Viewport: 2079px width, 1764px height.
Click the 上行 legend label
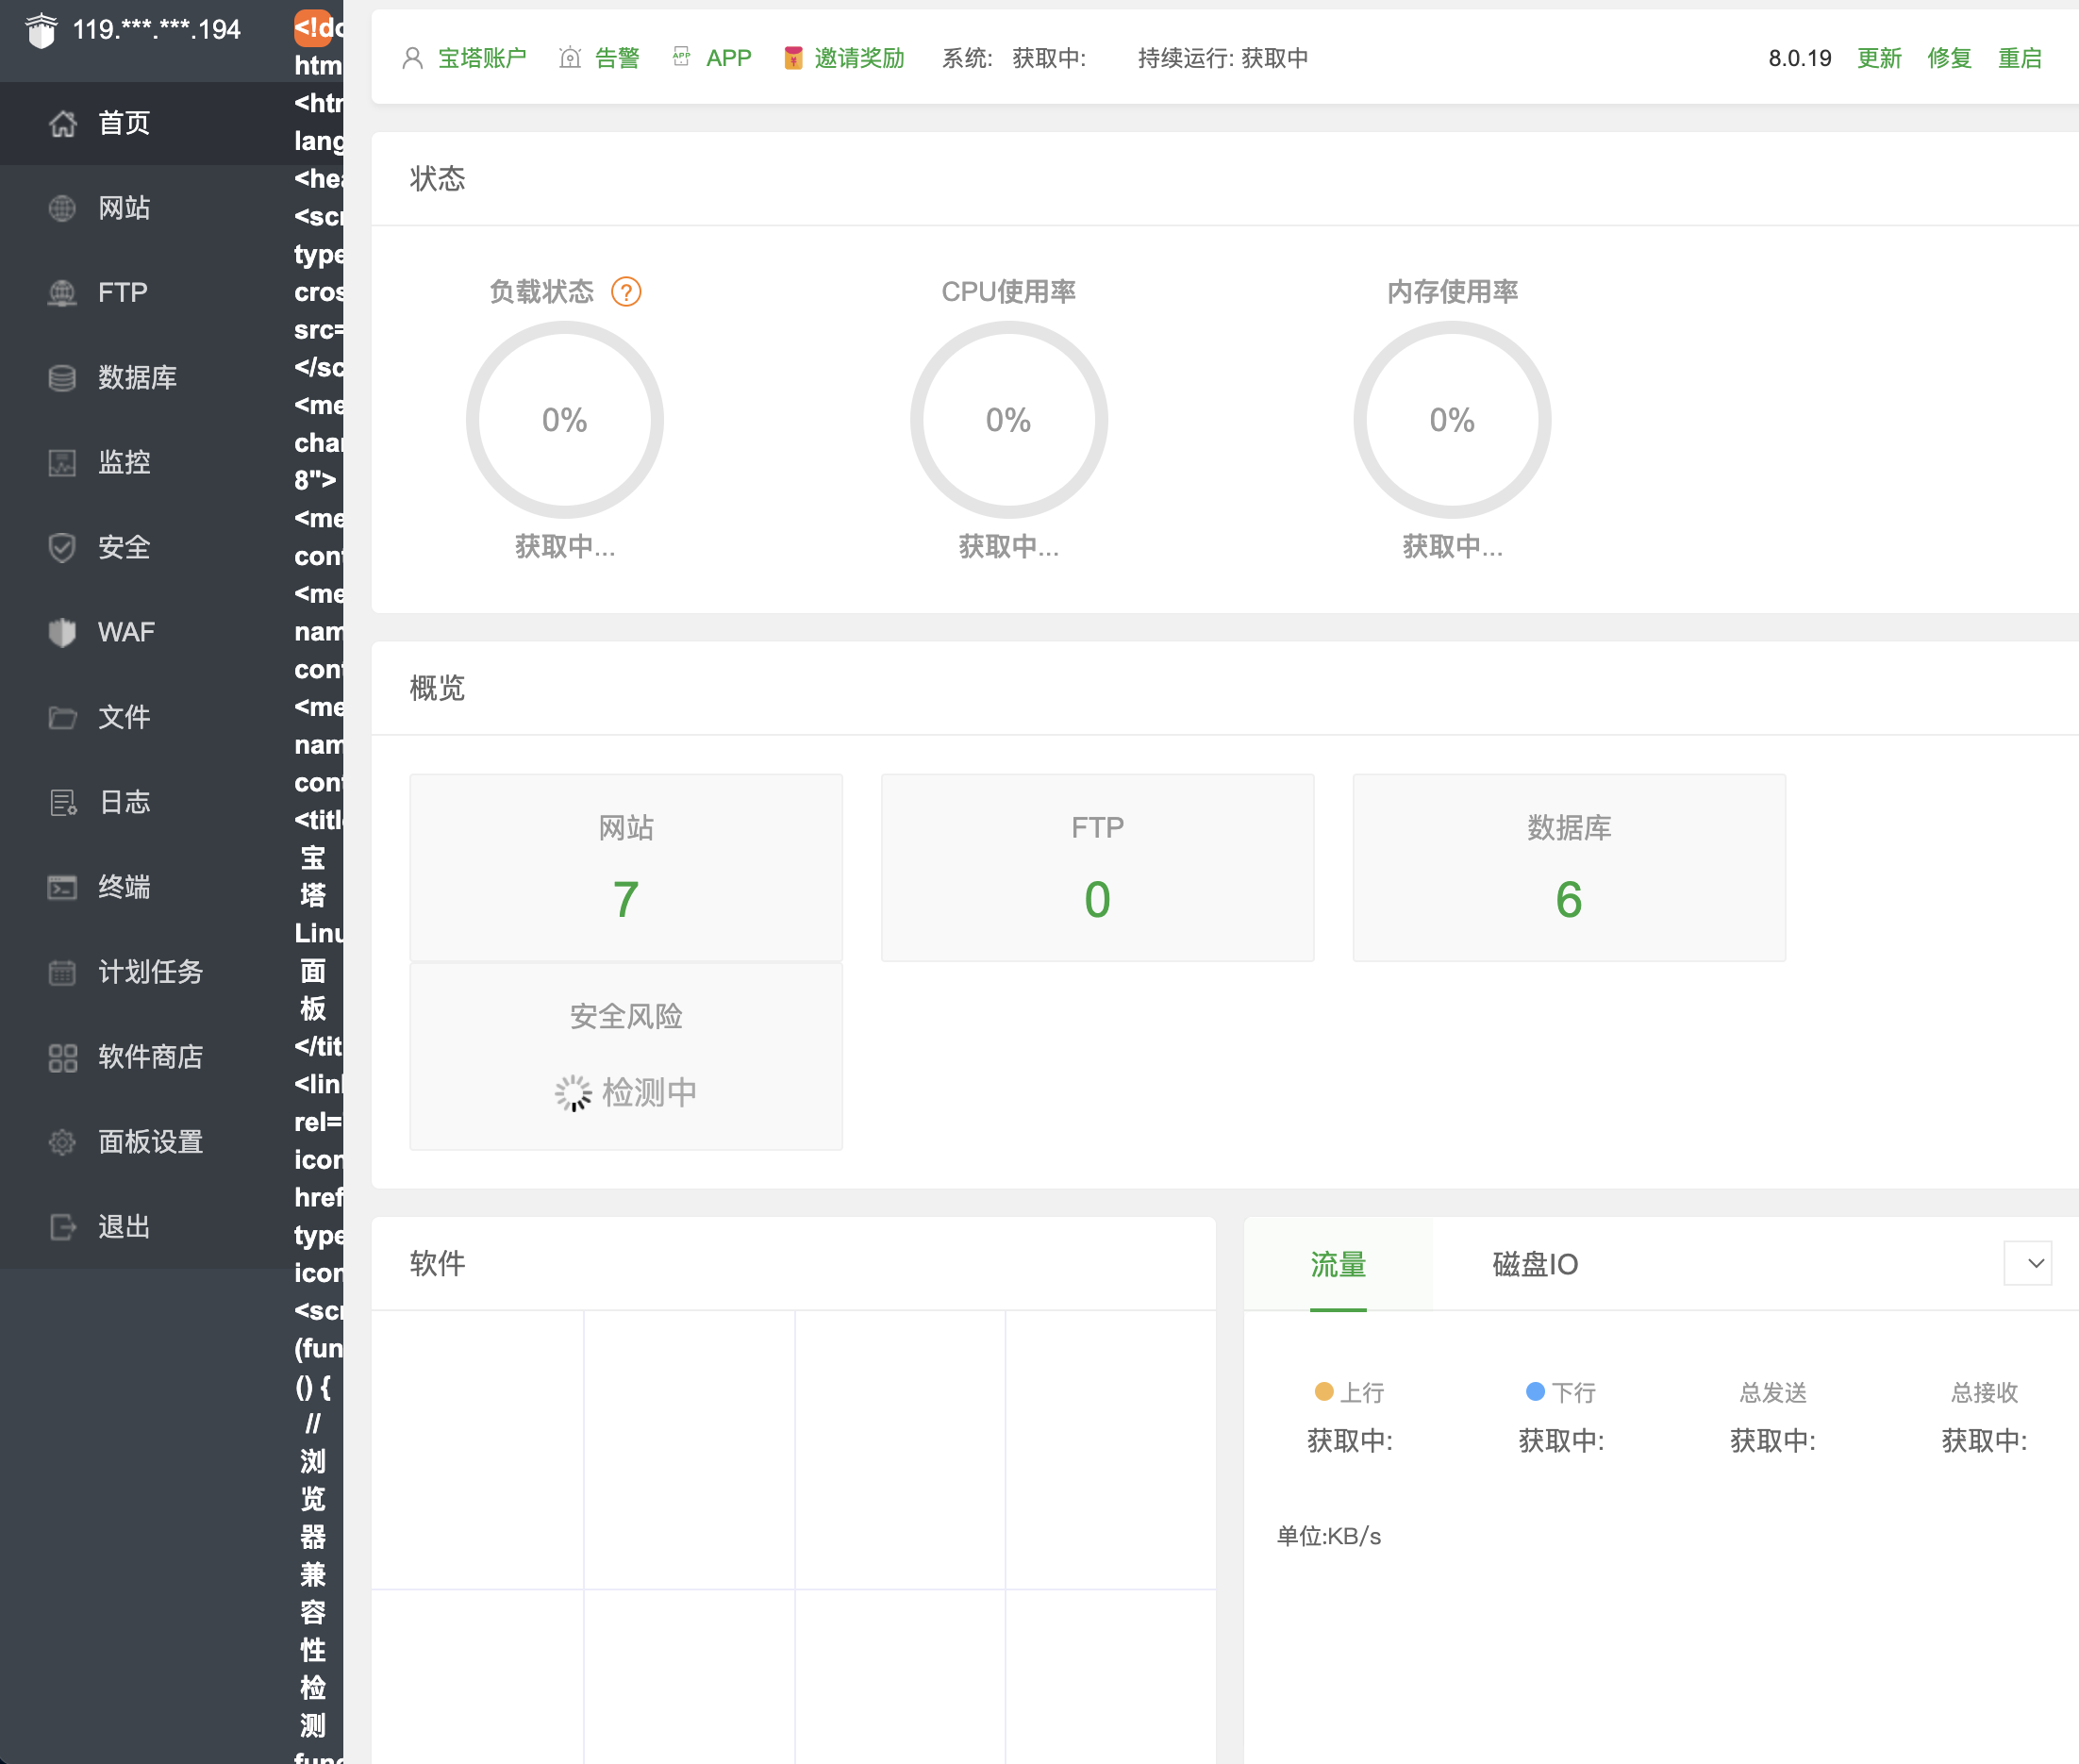coord(1362,1392)
